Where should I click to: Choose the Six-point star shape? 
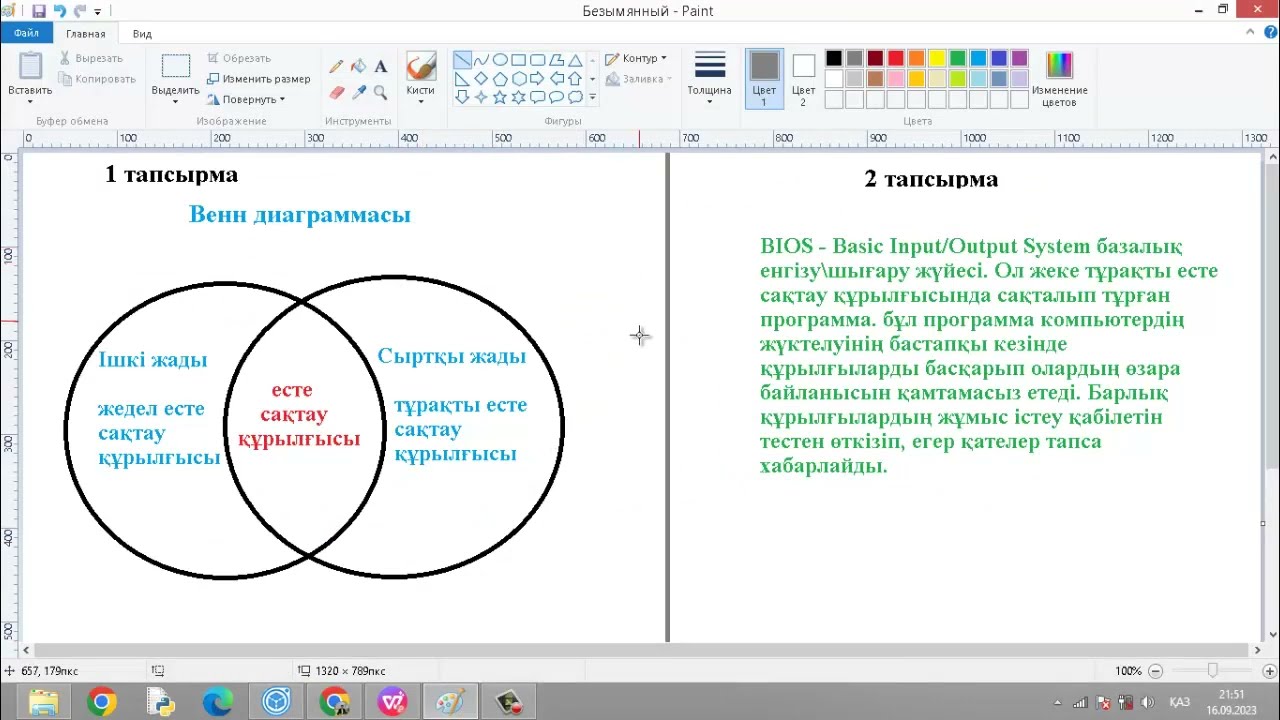519,98
